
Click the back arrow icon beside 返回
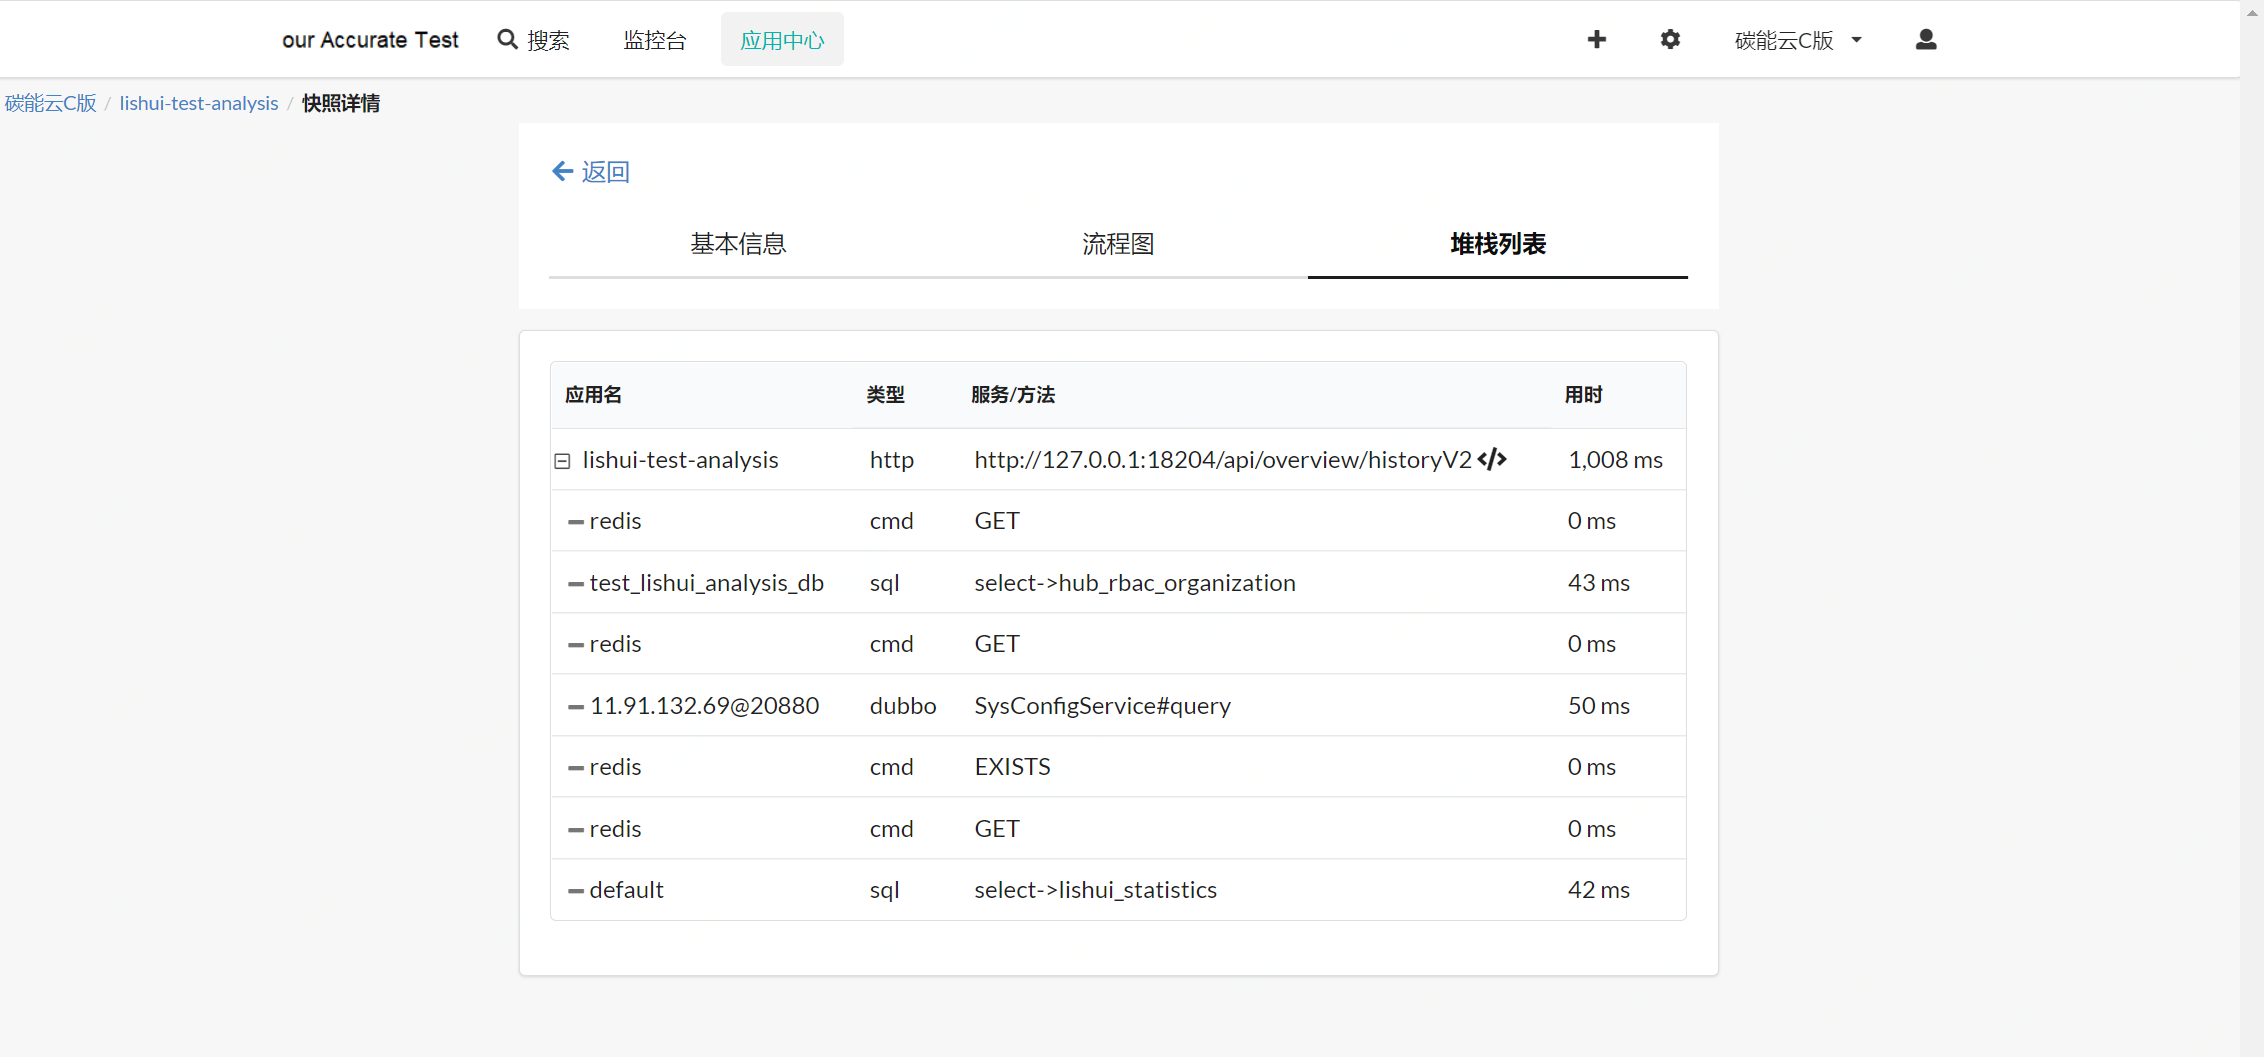pos(562,171)
